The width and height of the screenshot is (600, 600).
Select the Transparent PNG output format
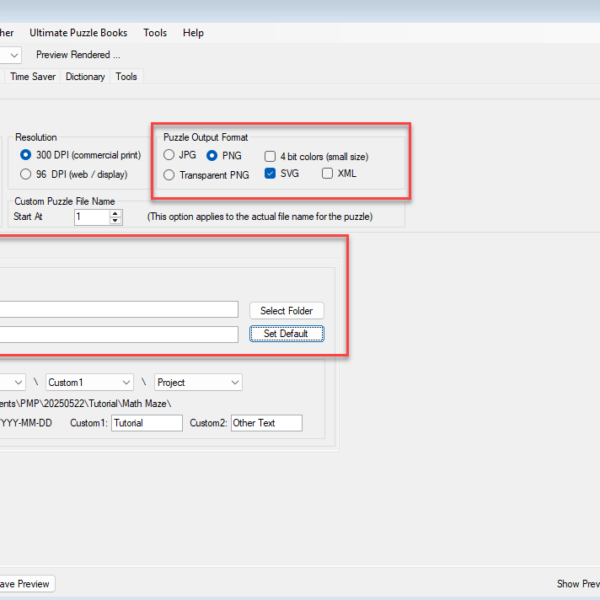coord(168,175)
